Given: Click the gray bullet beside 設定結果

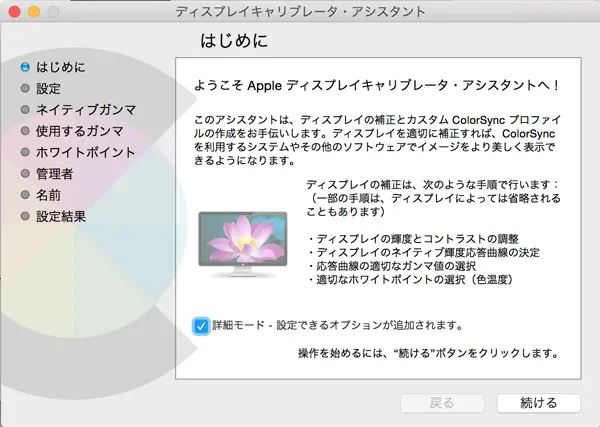Looking at the screenshot, I should coord(25,217).
